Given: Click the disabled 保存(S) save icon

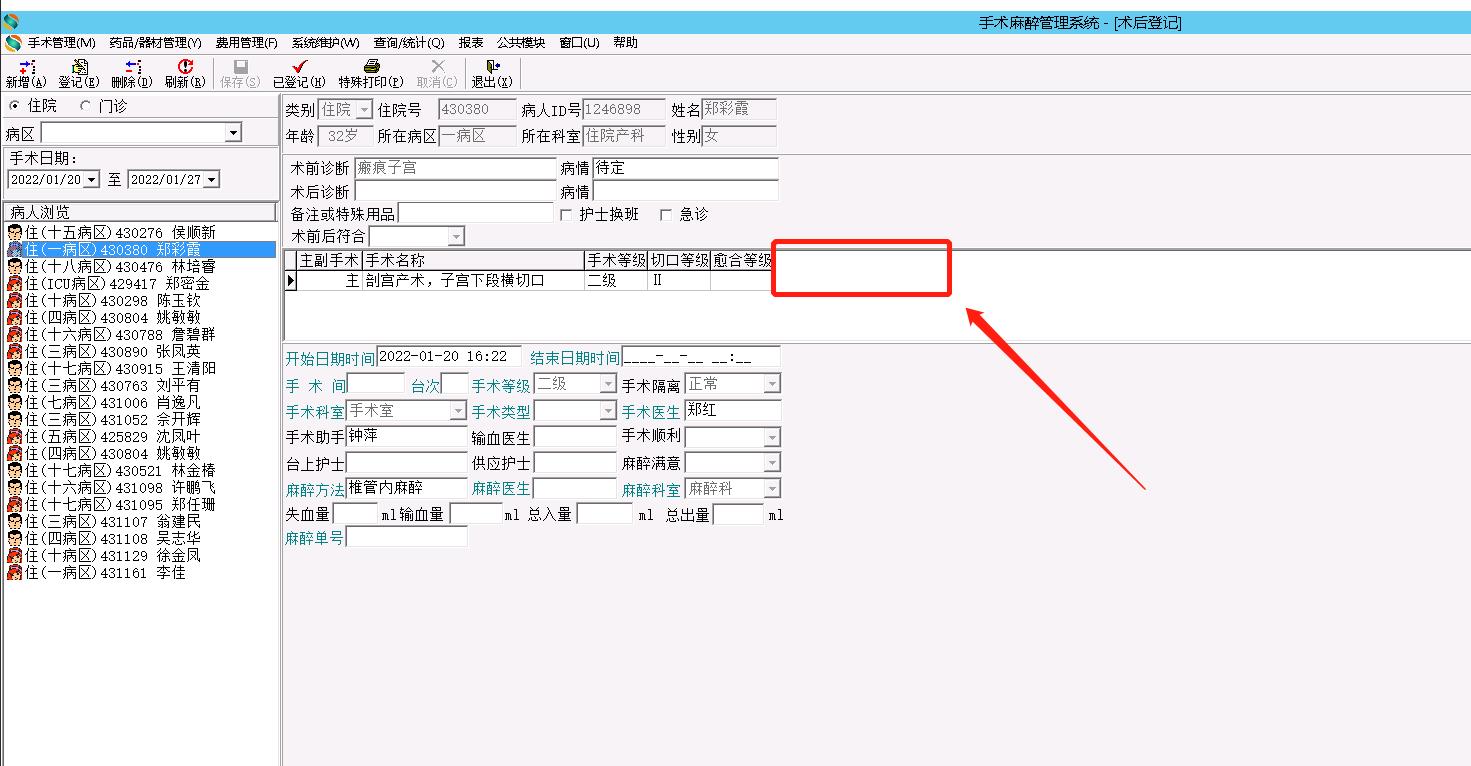Looking at the screenshot, I should tap(239, 73).
